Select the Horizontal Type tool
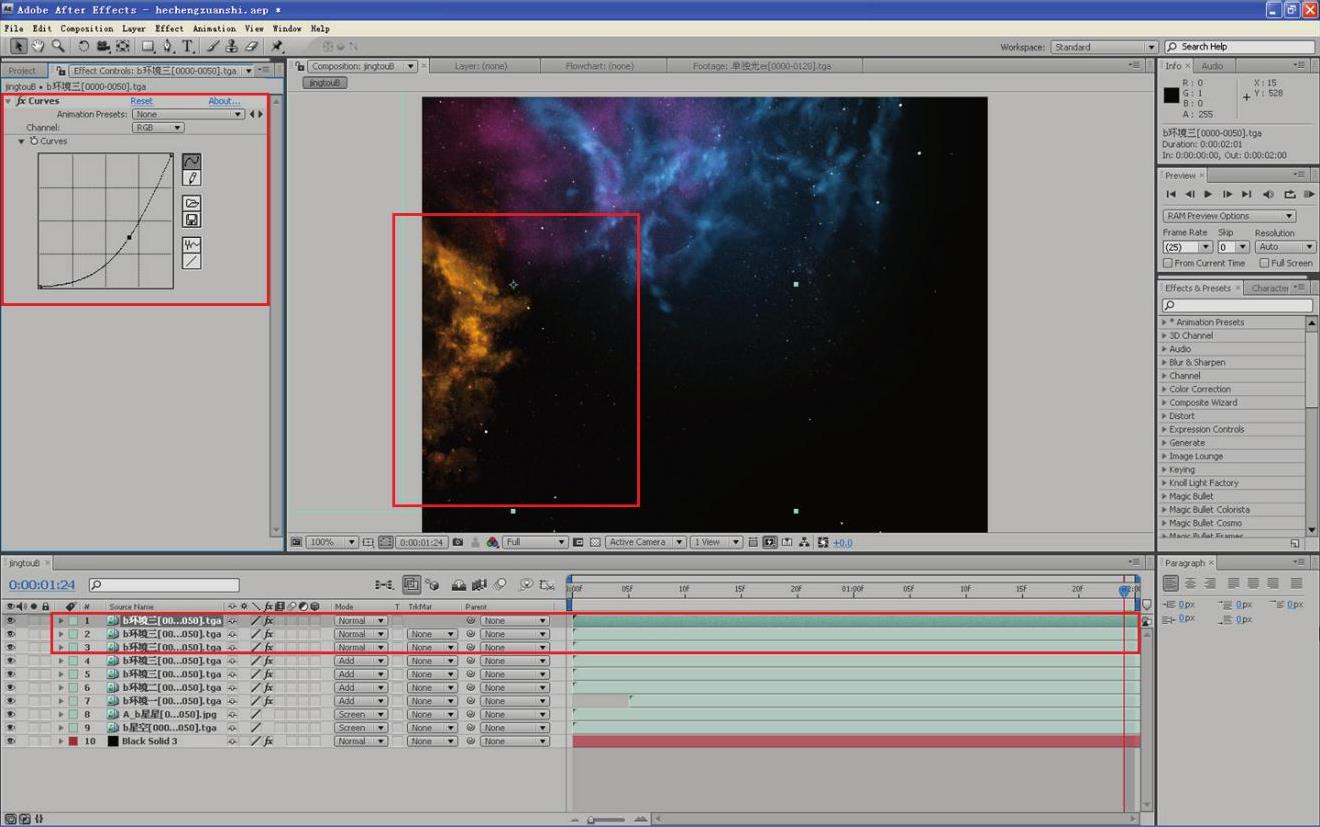The width and height of the screenshot is (1320, 827). pyautogui.click(x=187, y=46)
